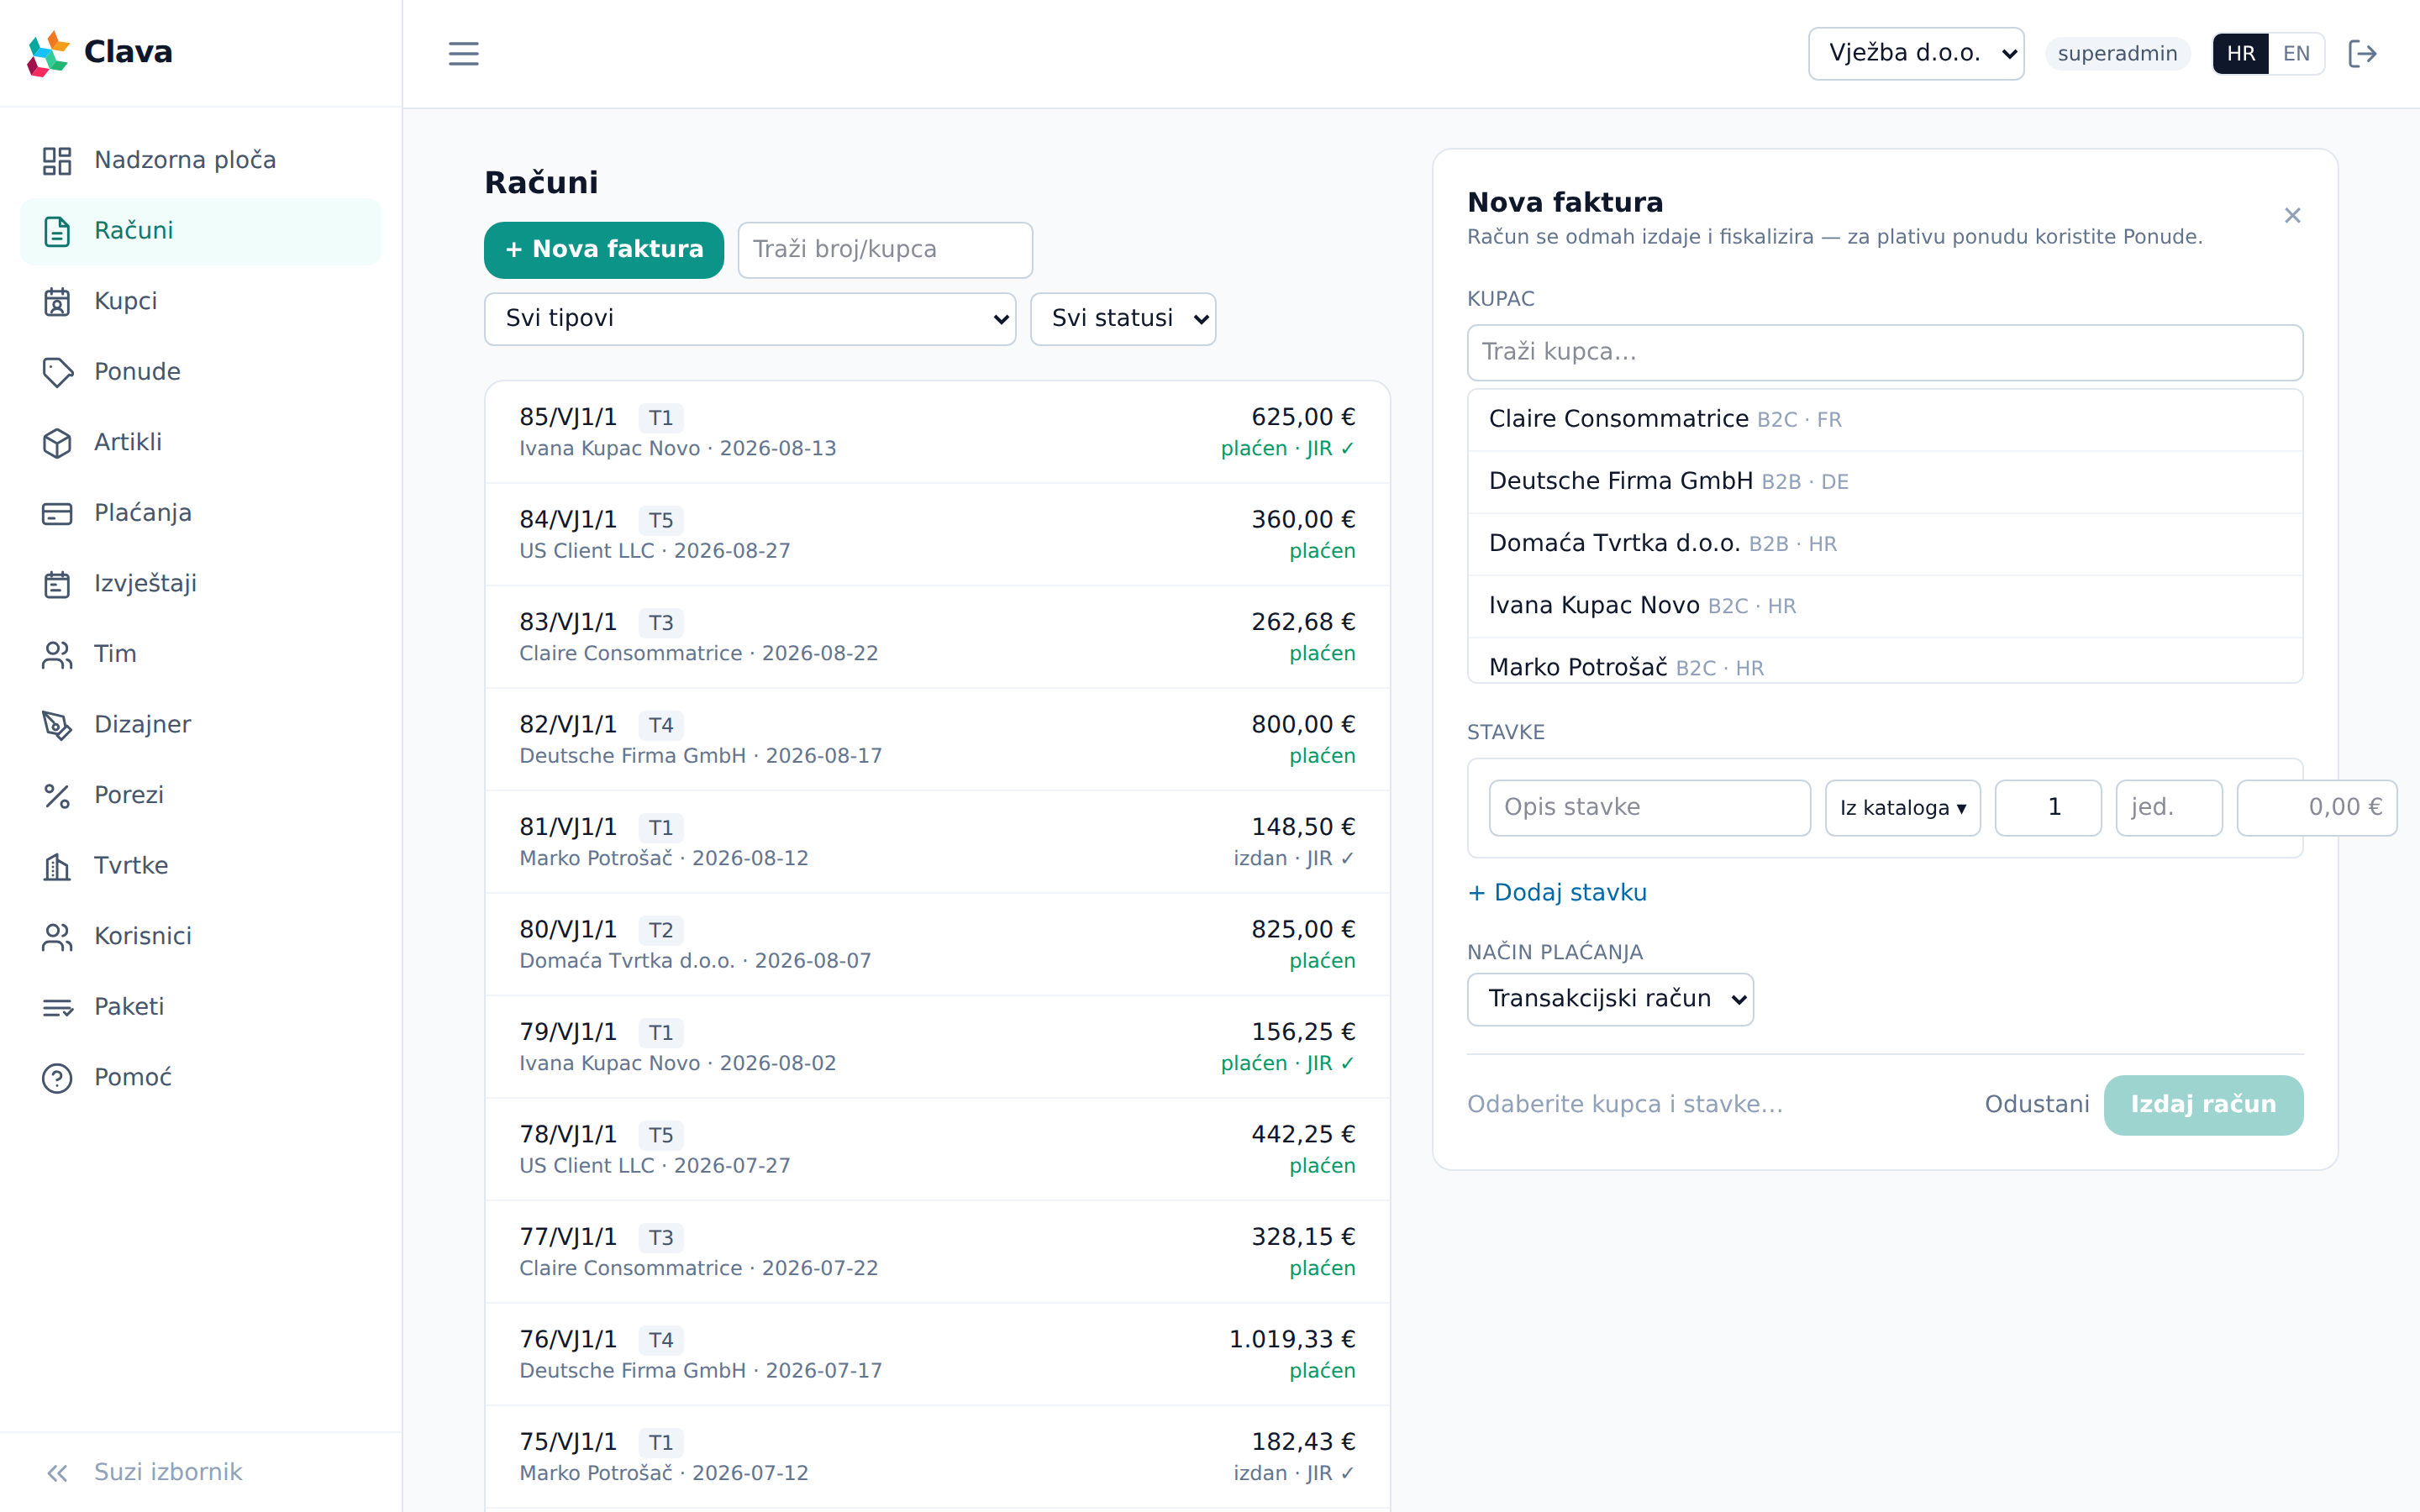
Task: Select customer Deutsche Firma GmbH in list
Action: tap(1884, 481)
